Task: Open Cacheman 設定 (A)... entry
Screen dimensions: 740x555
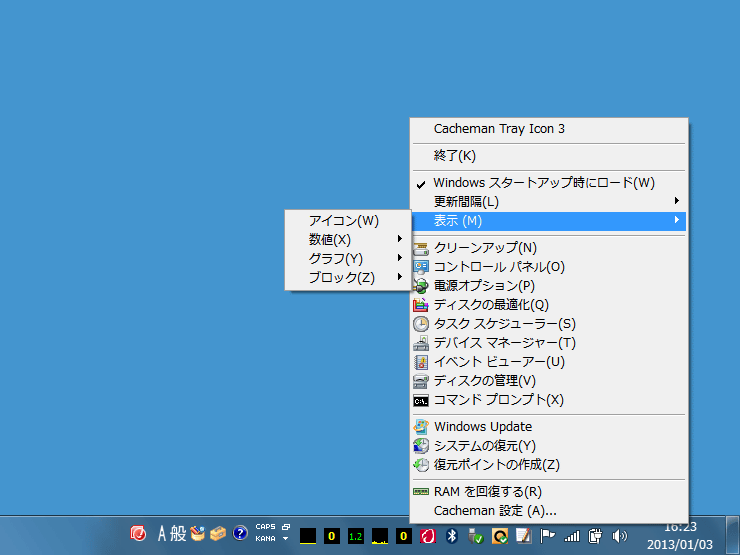Action: point(549,511)
